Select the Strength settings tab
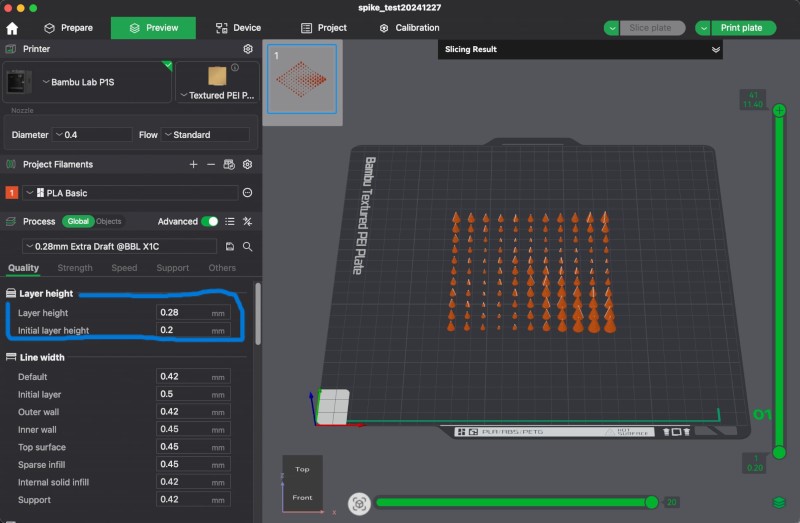The width and height of the screenshot is (800, 523). coord(75,268)
